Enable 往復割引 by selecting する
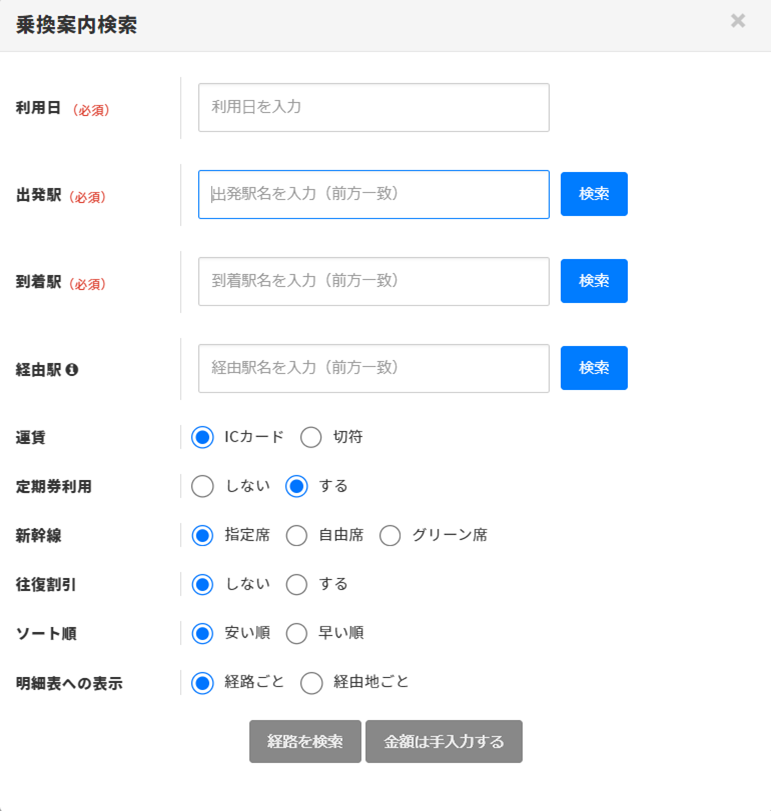The height and width of the screenshot is (811, 771). tap(297, 584)
